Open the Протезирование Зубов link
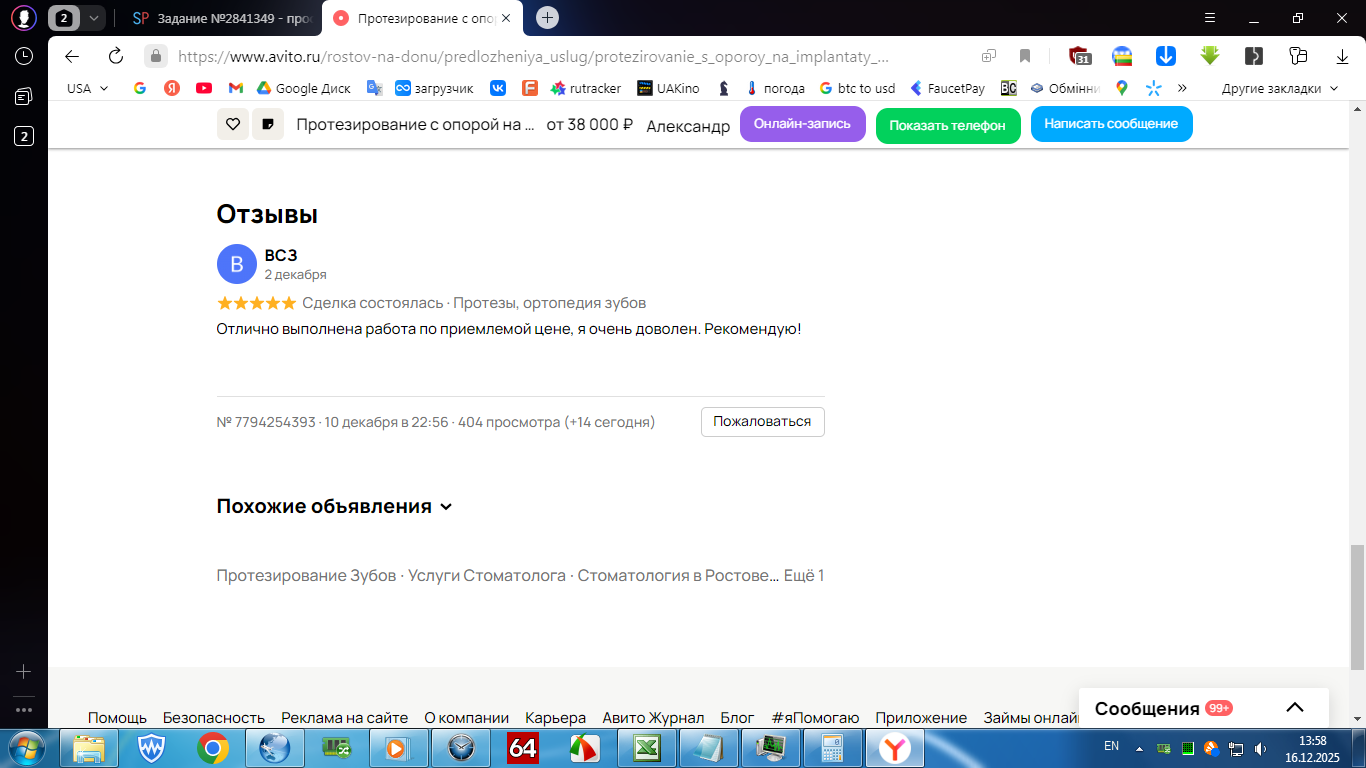The height and width of the screenshot is (768, 1366). (x=306, y=576)
